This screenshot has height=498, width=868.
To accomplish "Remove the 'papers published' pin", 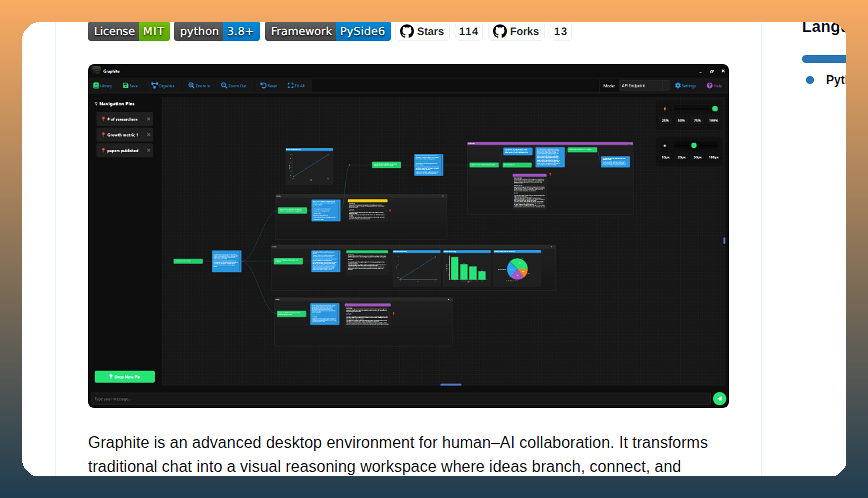I will [x=148, y=150].
